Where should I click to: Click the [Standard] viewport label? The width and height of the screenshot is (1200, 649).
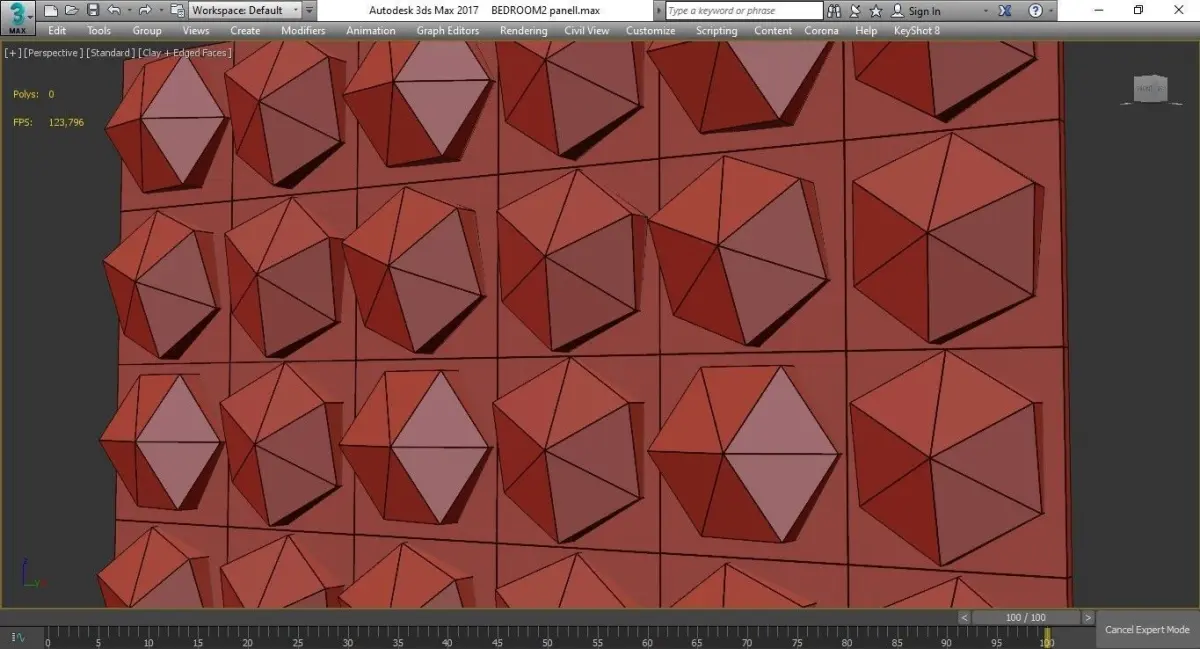click(110, 53)
